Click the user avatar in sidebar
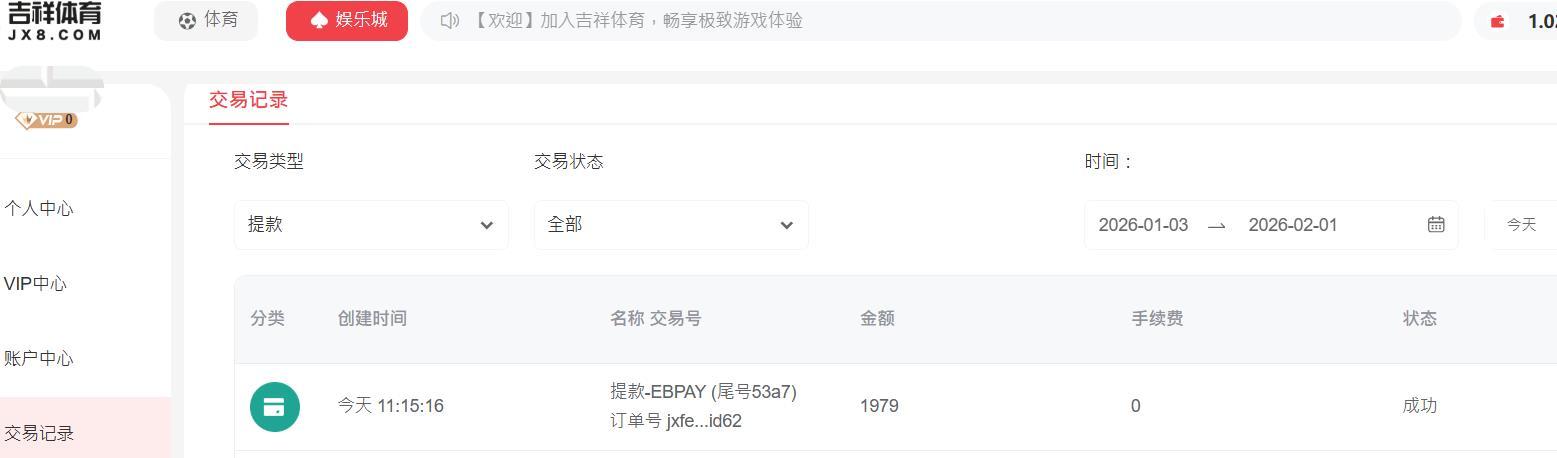1557x458 pixels. pyautogui.click(x=50, y=89)
